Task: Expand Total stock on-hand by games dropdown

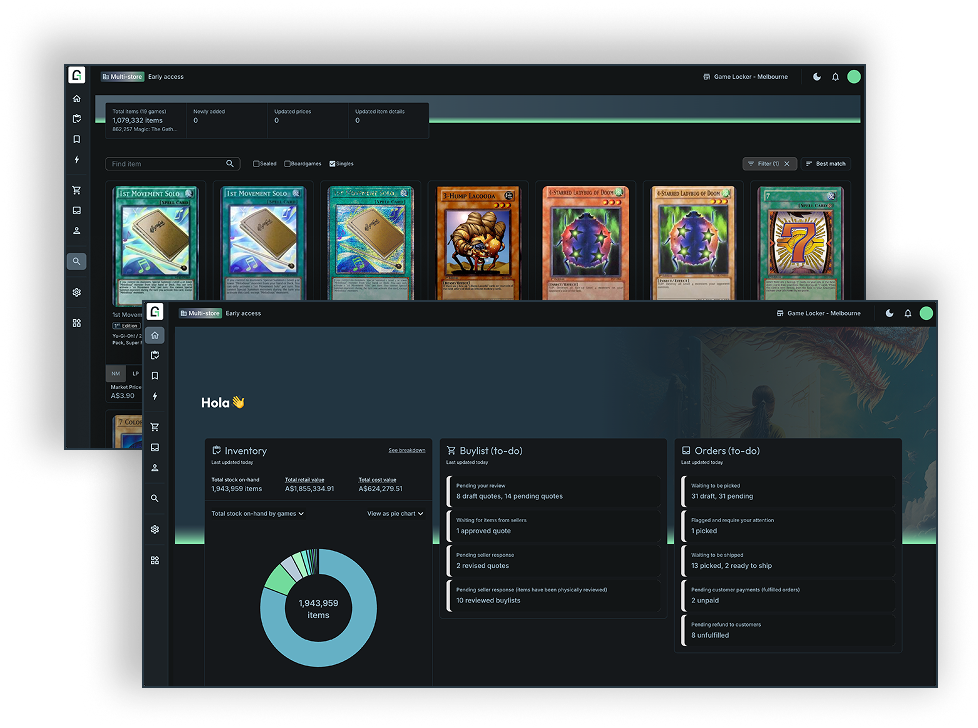Action: click(258, 513)
